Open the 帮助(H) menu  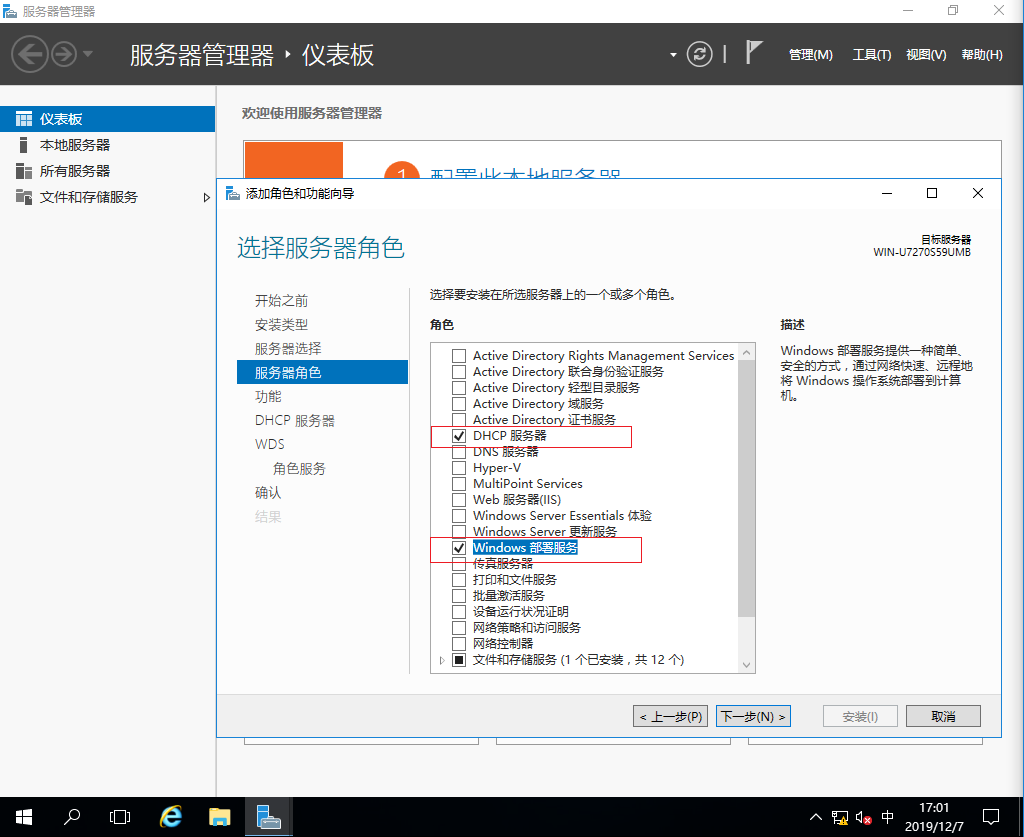(x=982, y=55)
